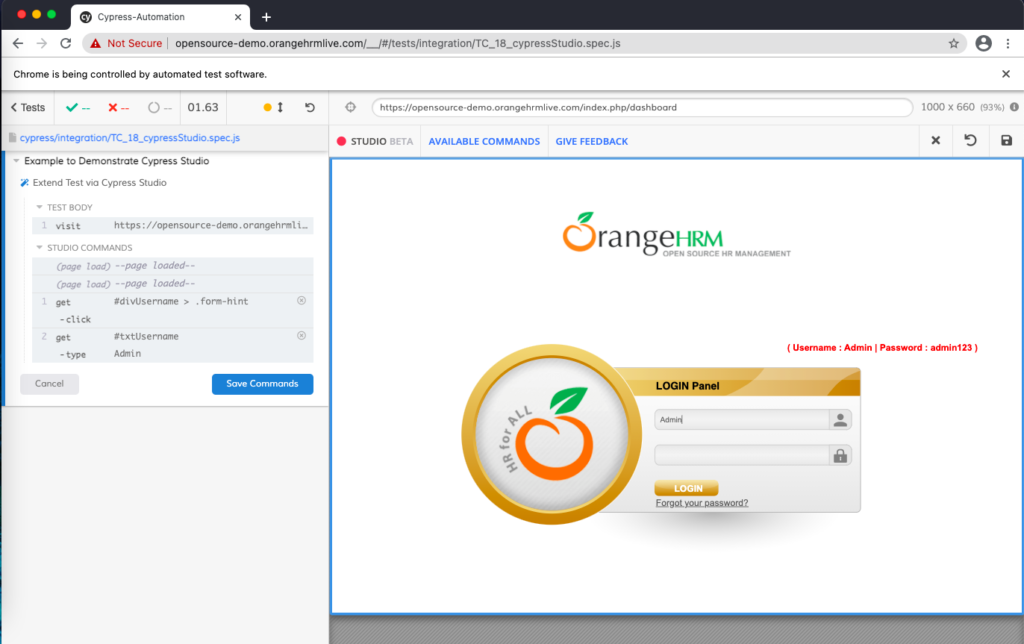Open the selector playground crosshair icon

pos(350,107)
